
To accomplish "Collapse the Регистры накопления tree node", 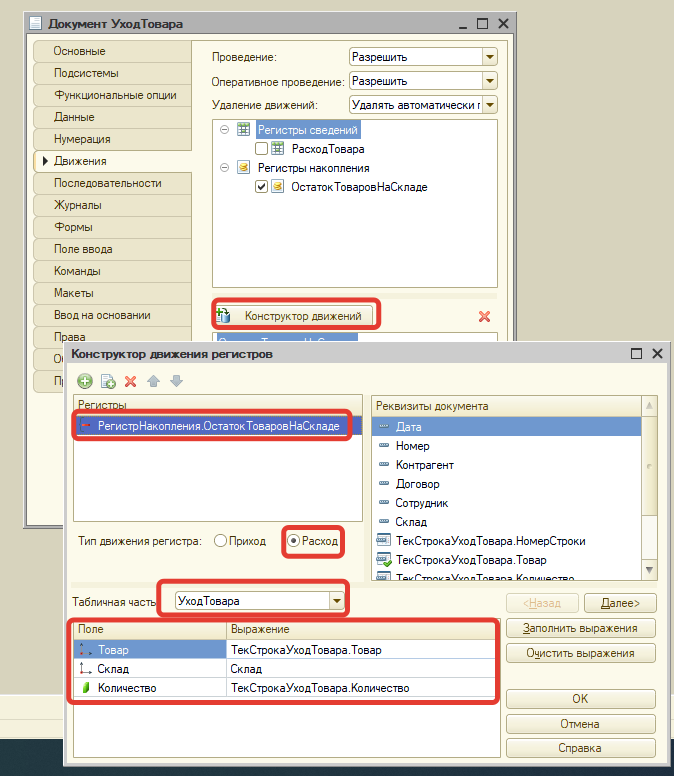I will (x=224, y=168).
